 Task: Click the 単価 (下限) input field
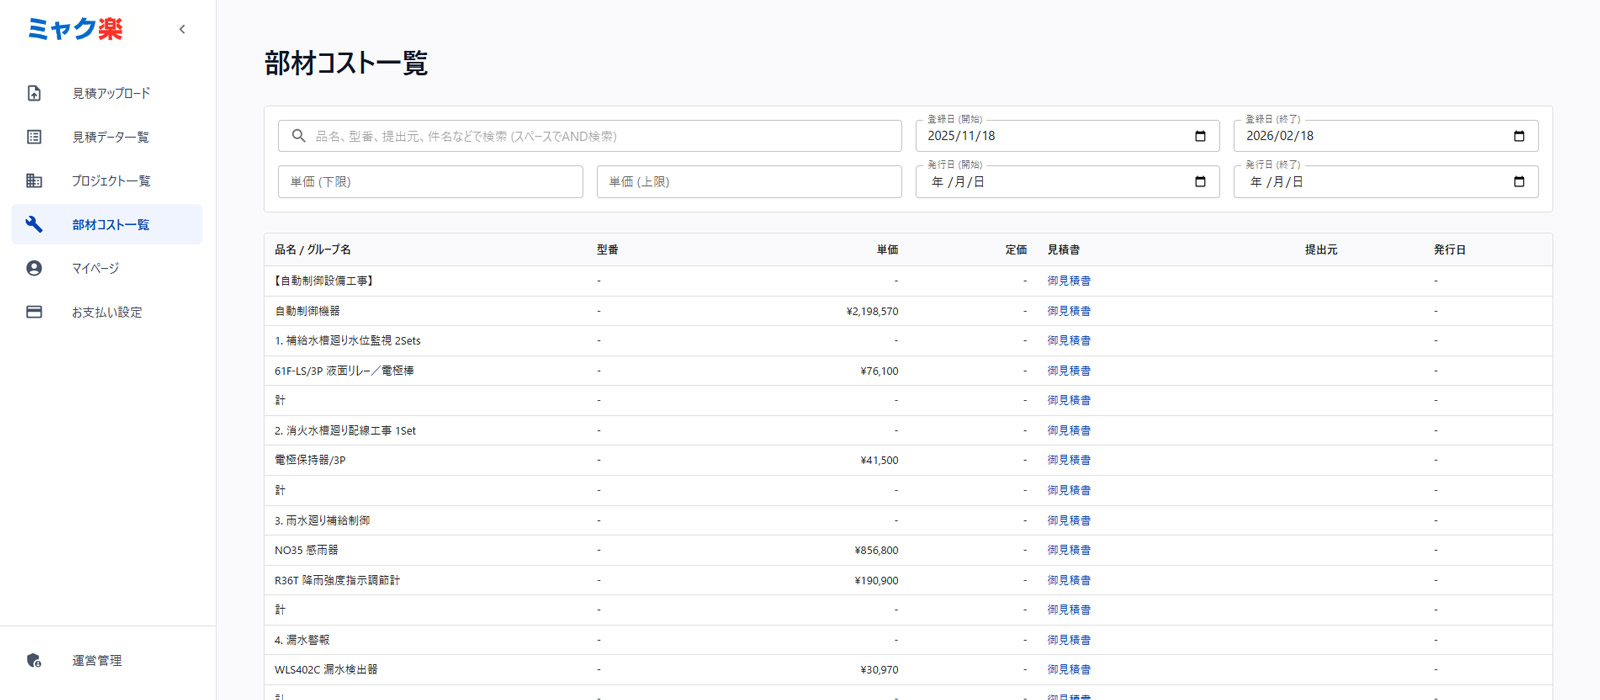point(430,182)
